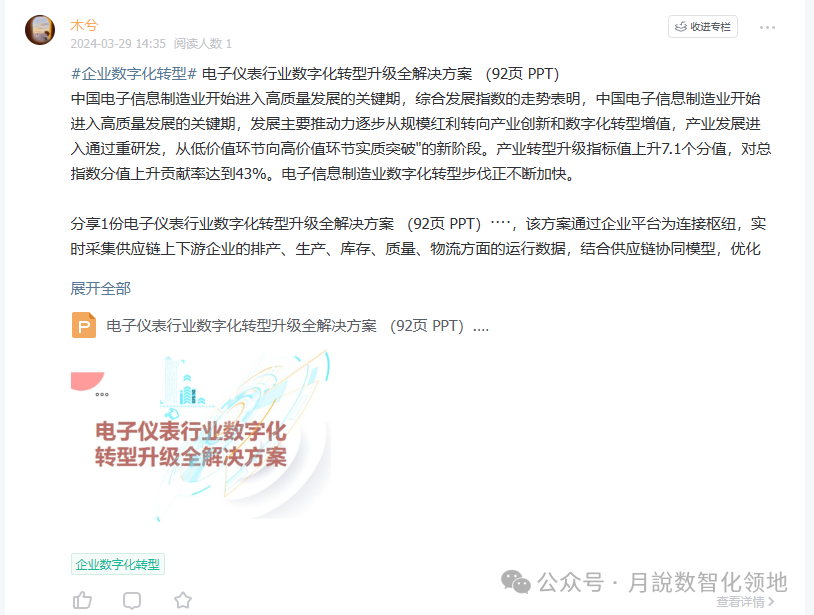Open the attached 92页 PPT file title
The width and height of the screenshot is (814, 615).
click(297, 326)
